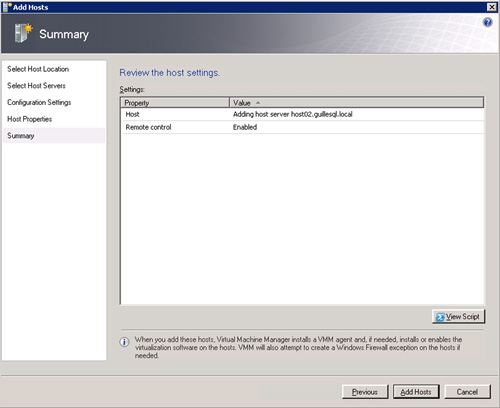
Task: Go to Select Host Location step
Action: [38, 69]
